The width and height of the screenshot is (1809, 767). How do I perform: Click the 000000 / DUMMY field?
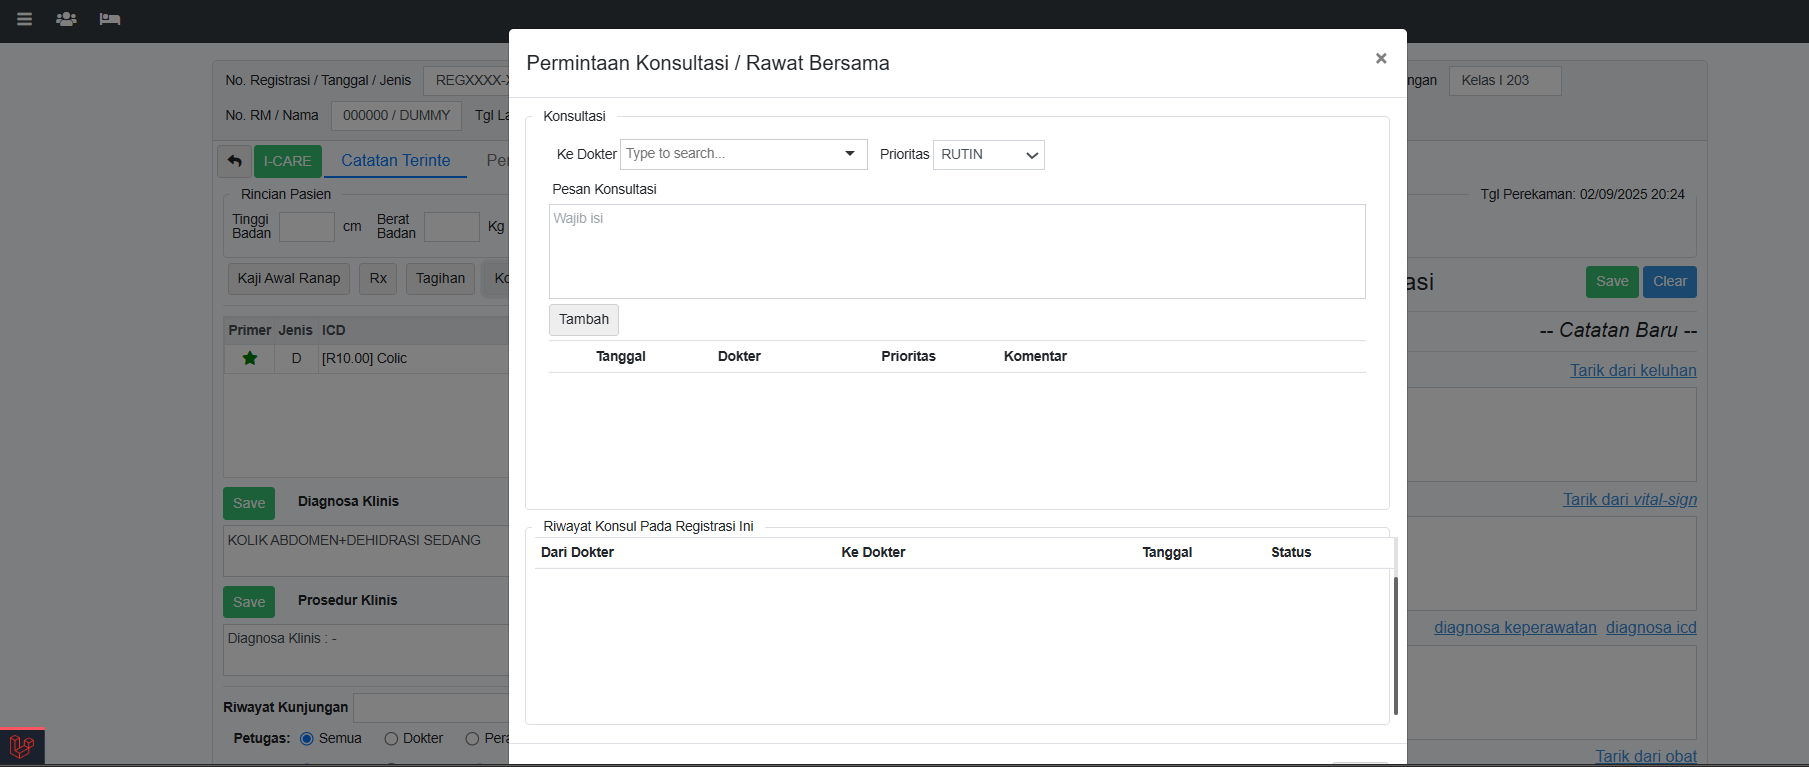coord(397,116)
